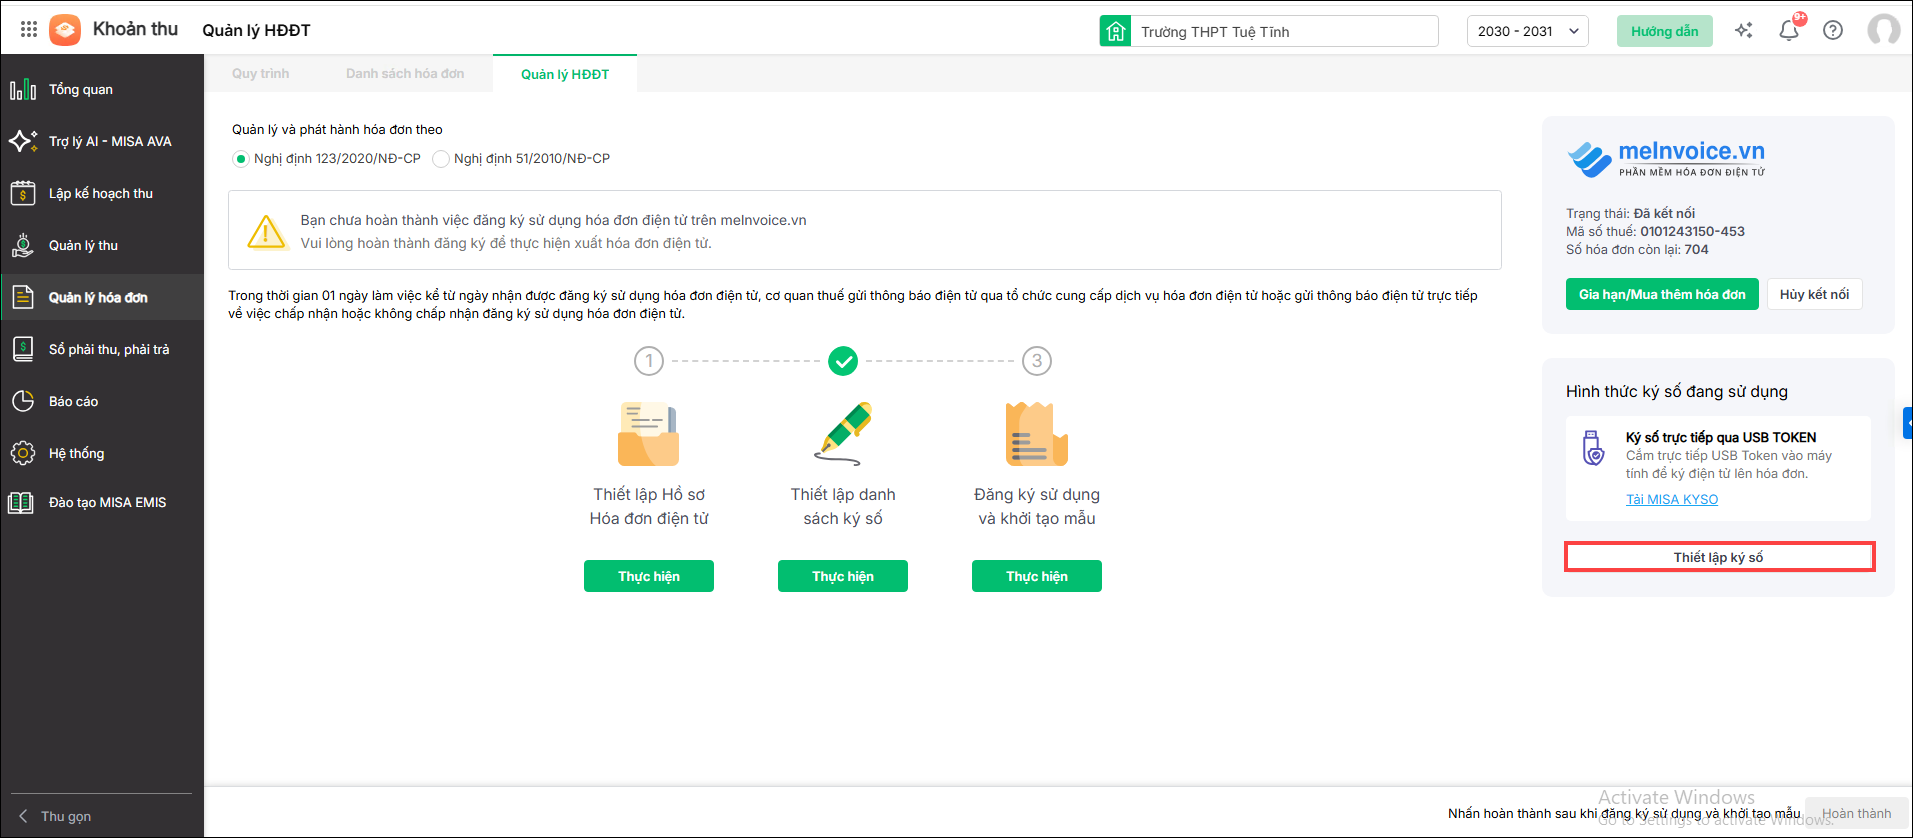The image size is (1913, 838).
Task: Open the help question mark icon
Action: 1833,30
